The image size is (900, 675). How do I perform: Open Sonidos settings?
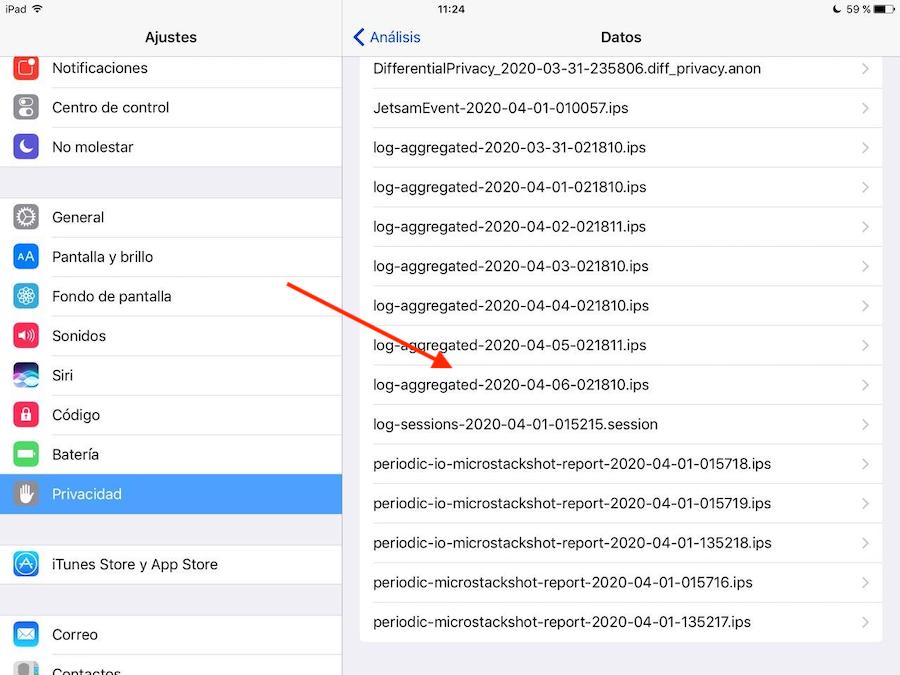(x=170, y=336)
